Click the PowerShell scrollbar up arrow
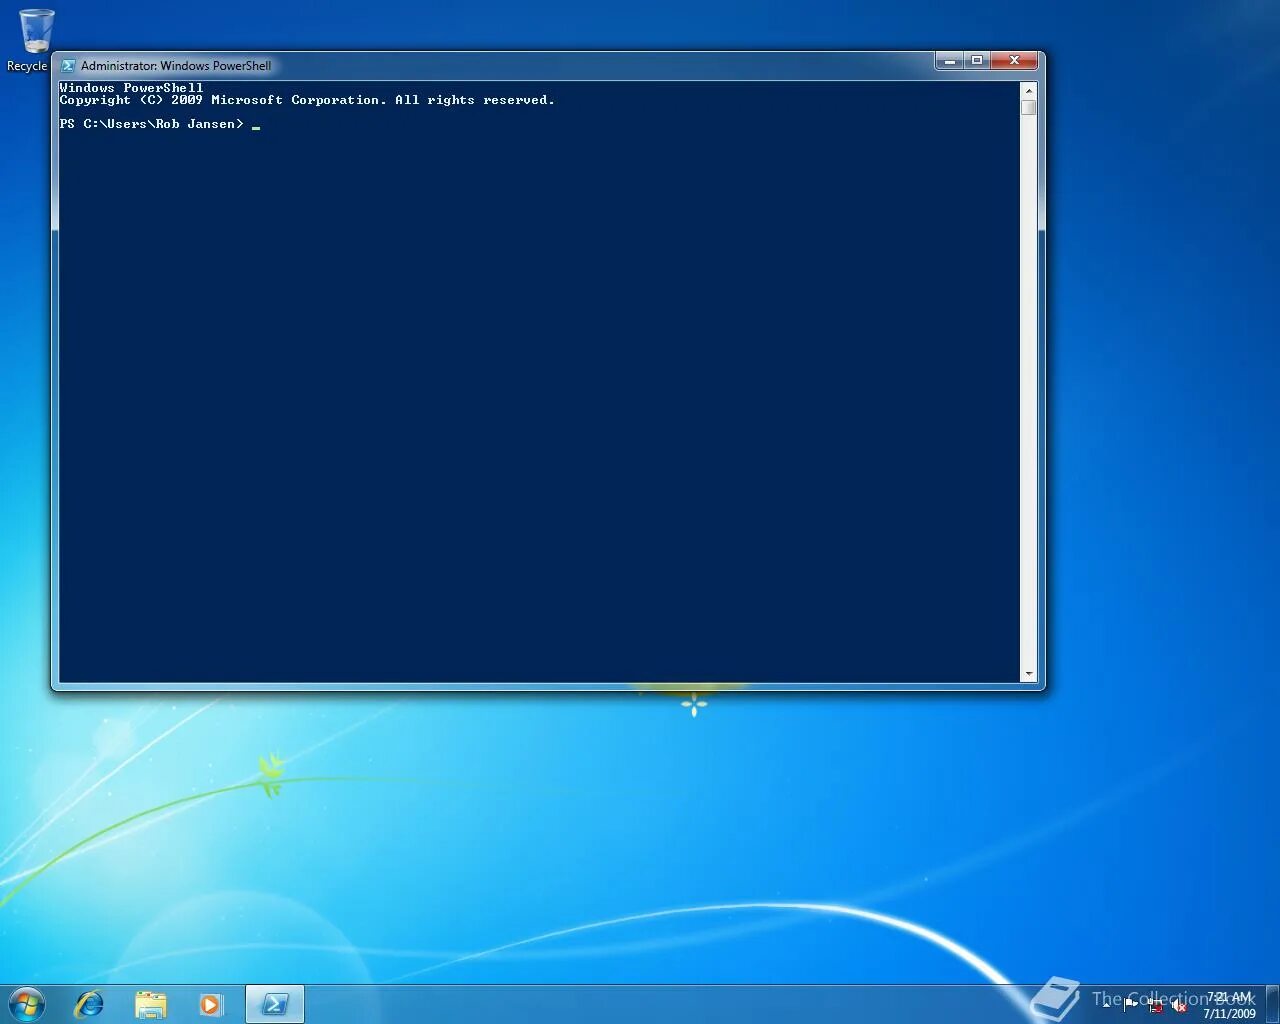The width and height of the screenshot is (1280, 1024). coord(1028,90)
